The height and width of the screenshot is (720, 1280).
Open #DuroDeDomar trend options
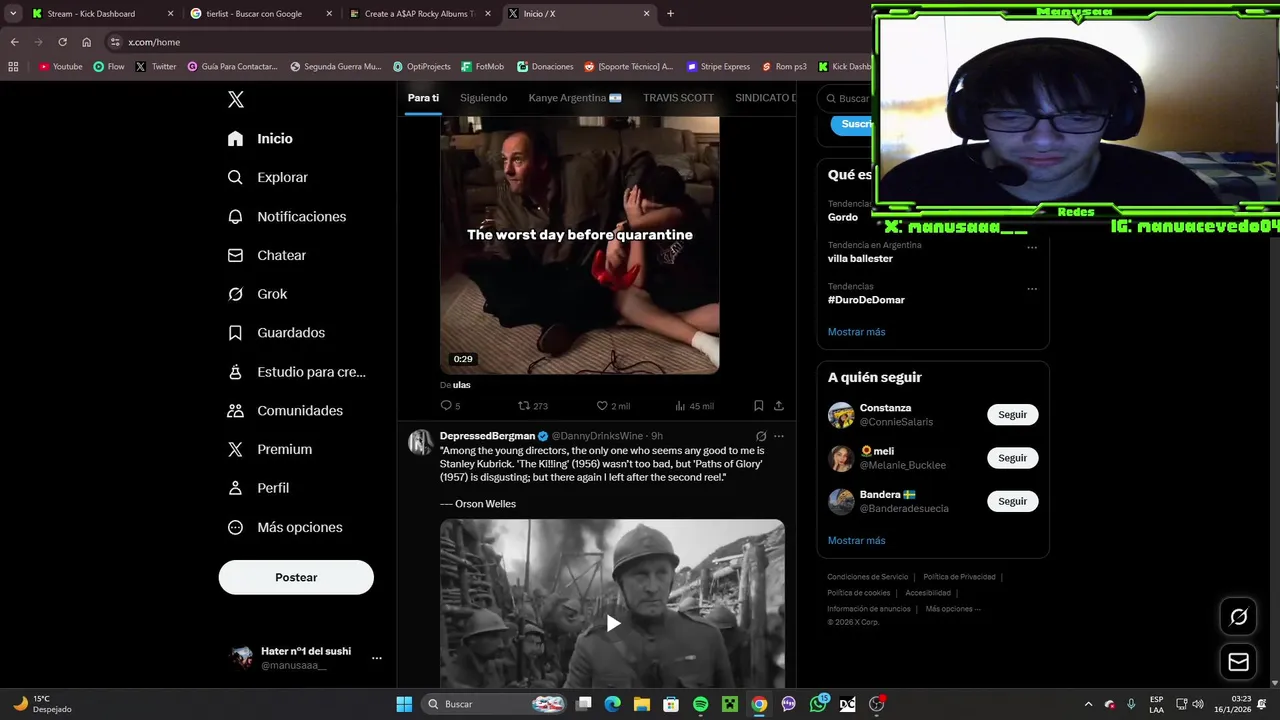coord(1032,289)
